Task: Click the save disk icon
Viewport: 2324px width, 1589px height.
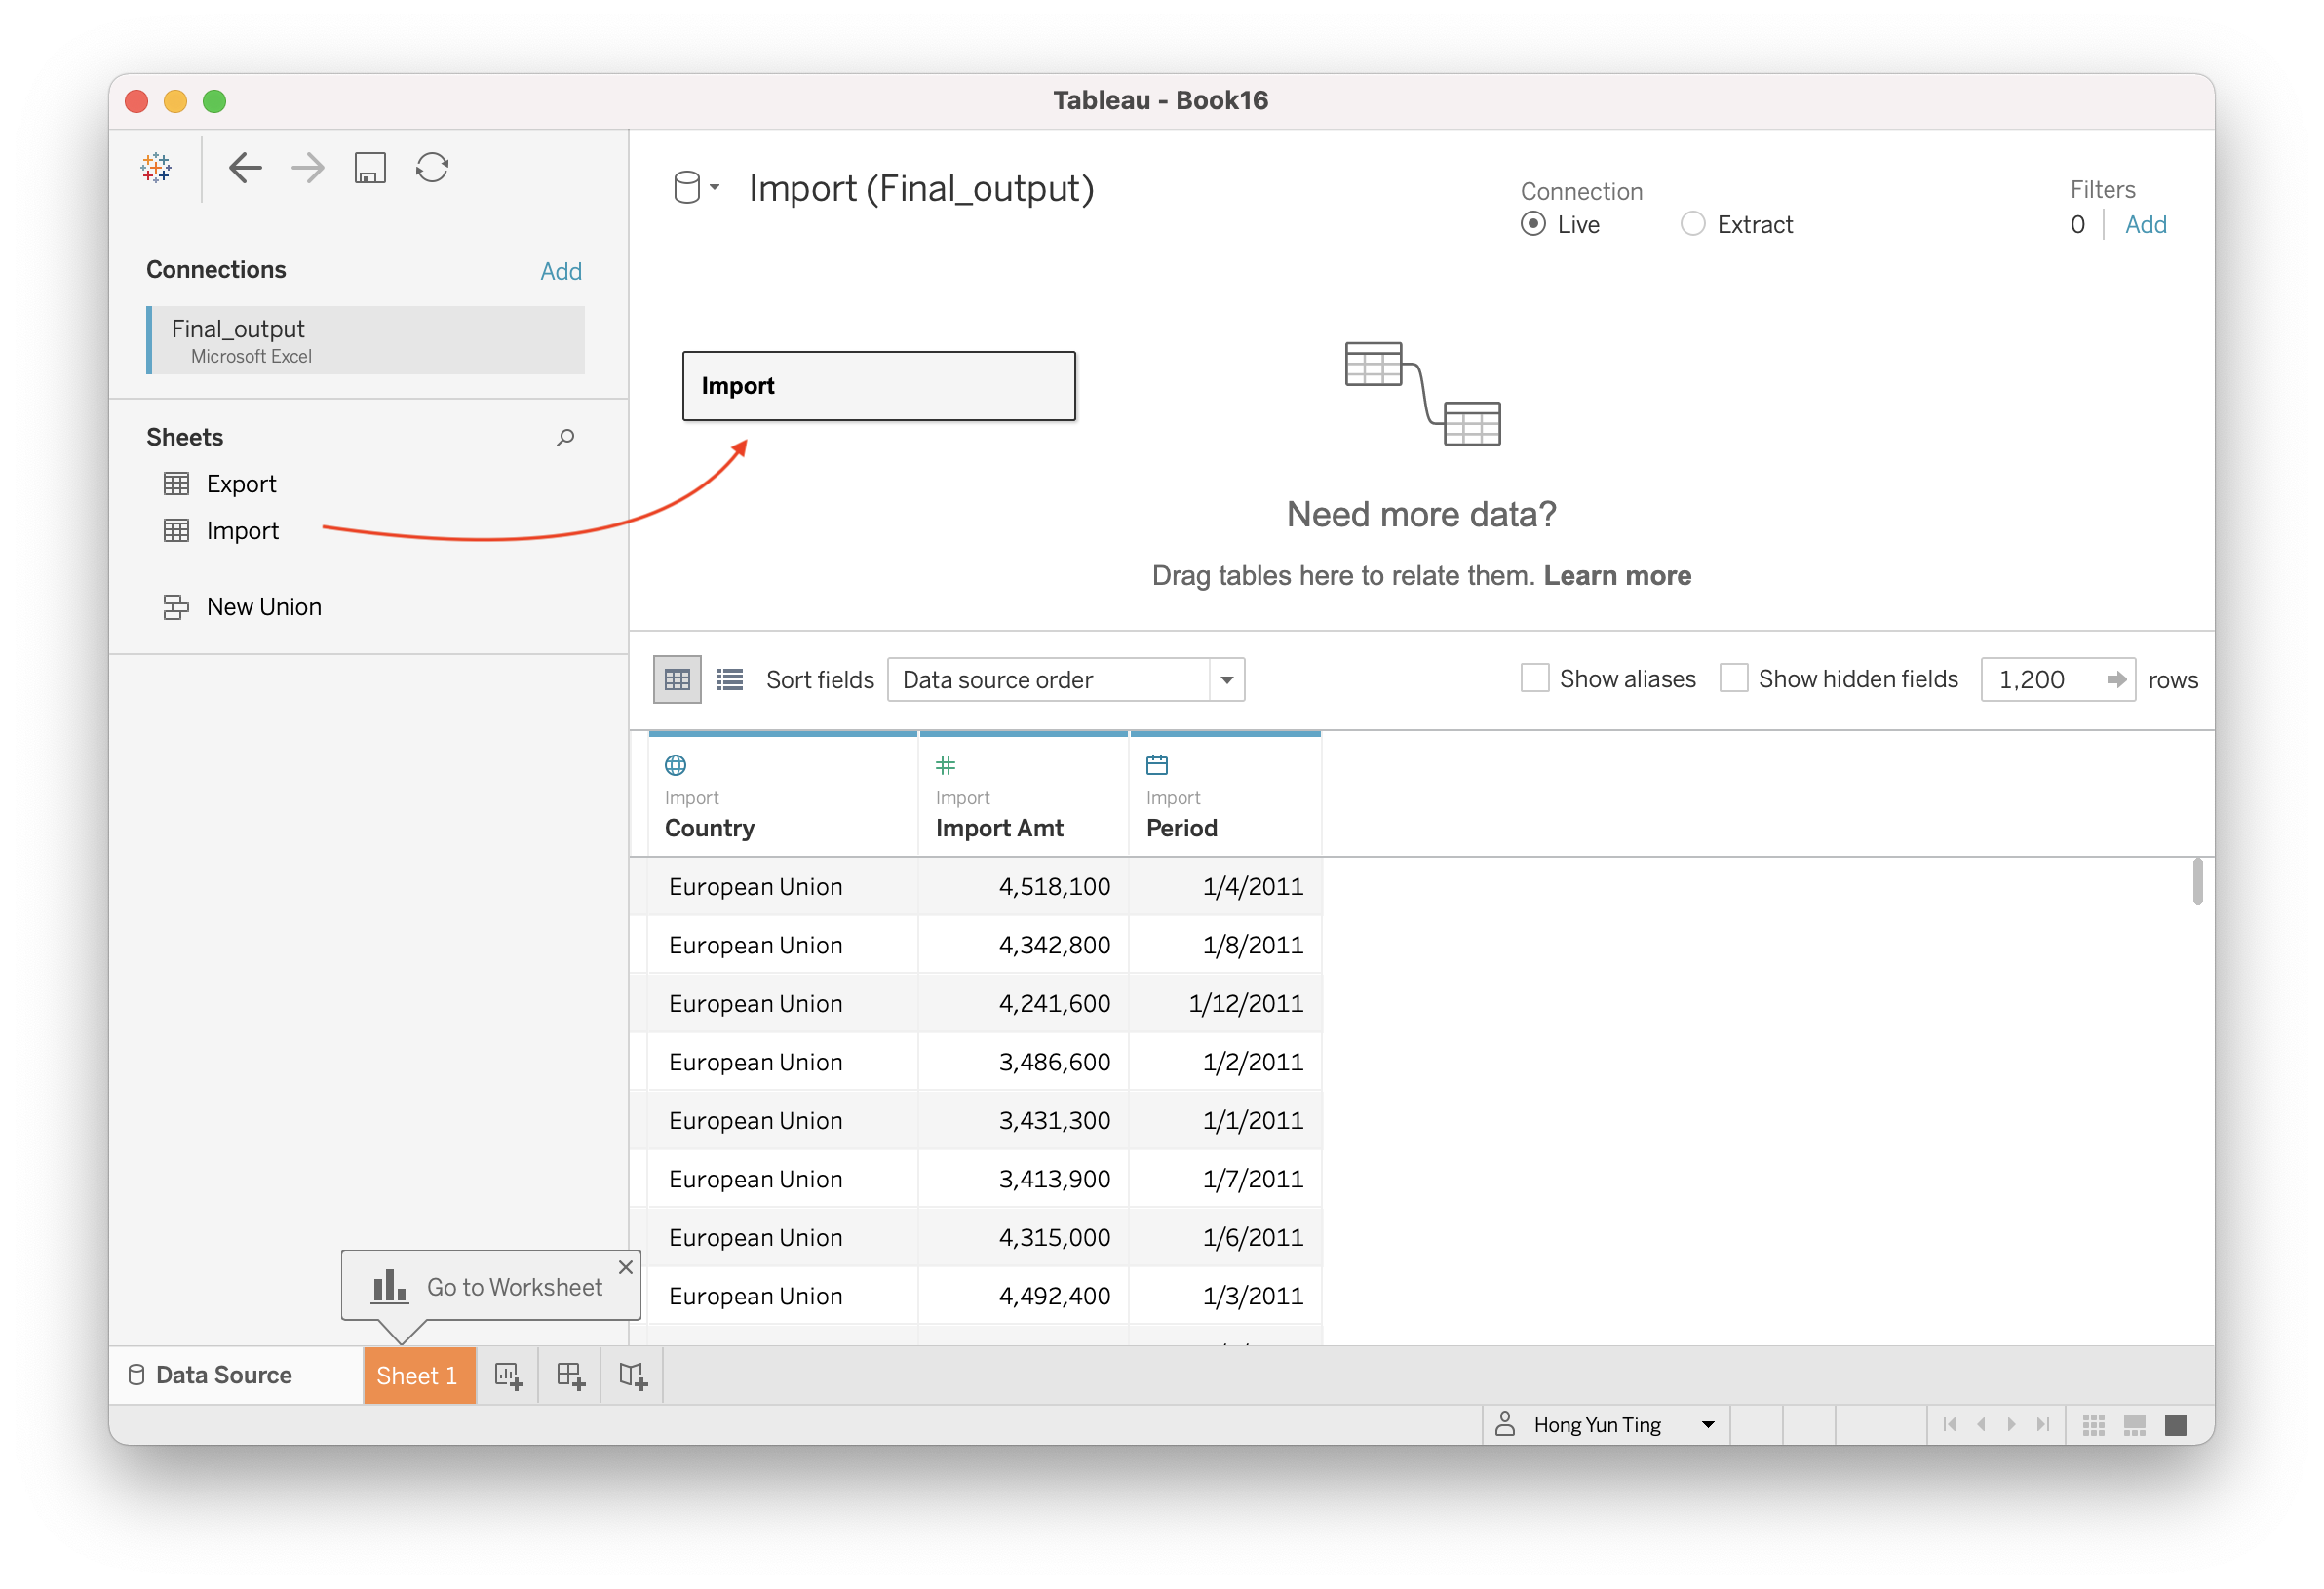Action: click(x=370, y=168)
